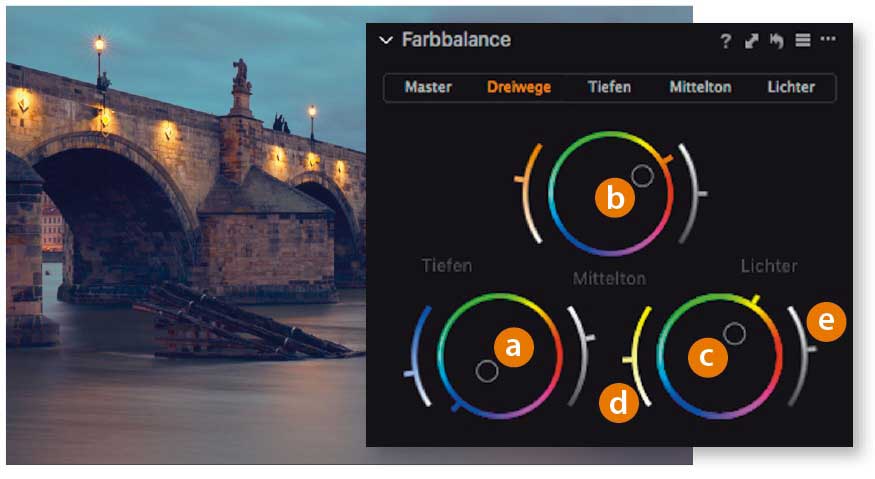
Task: Open the Farbbalance help question mark
Action: point(725,41)
